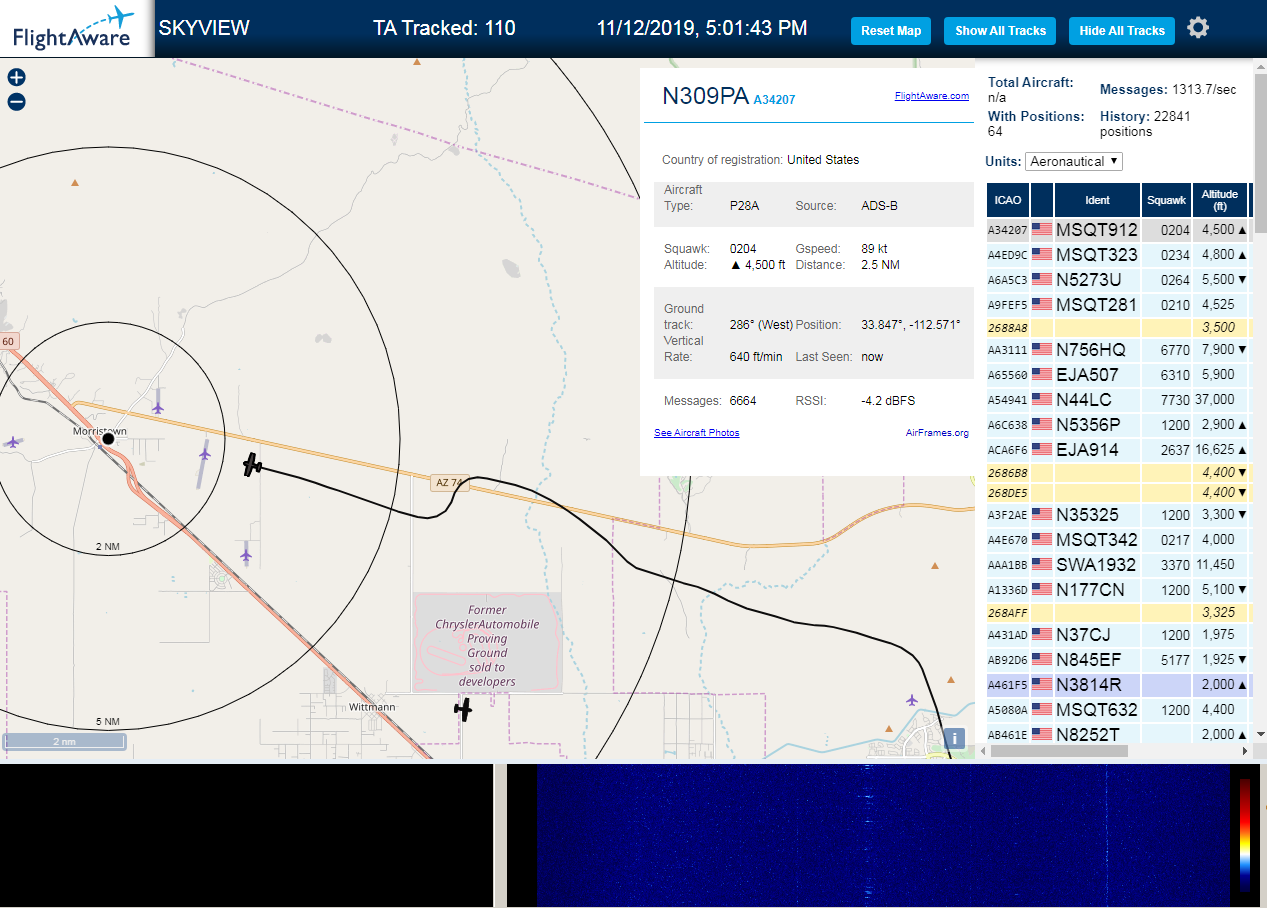
Task: Open the AirFrames.org link
Action: [937, 433]
